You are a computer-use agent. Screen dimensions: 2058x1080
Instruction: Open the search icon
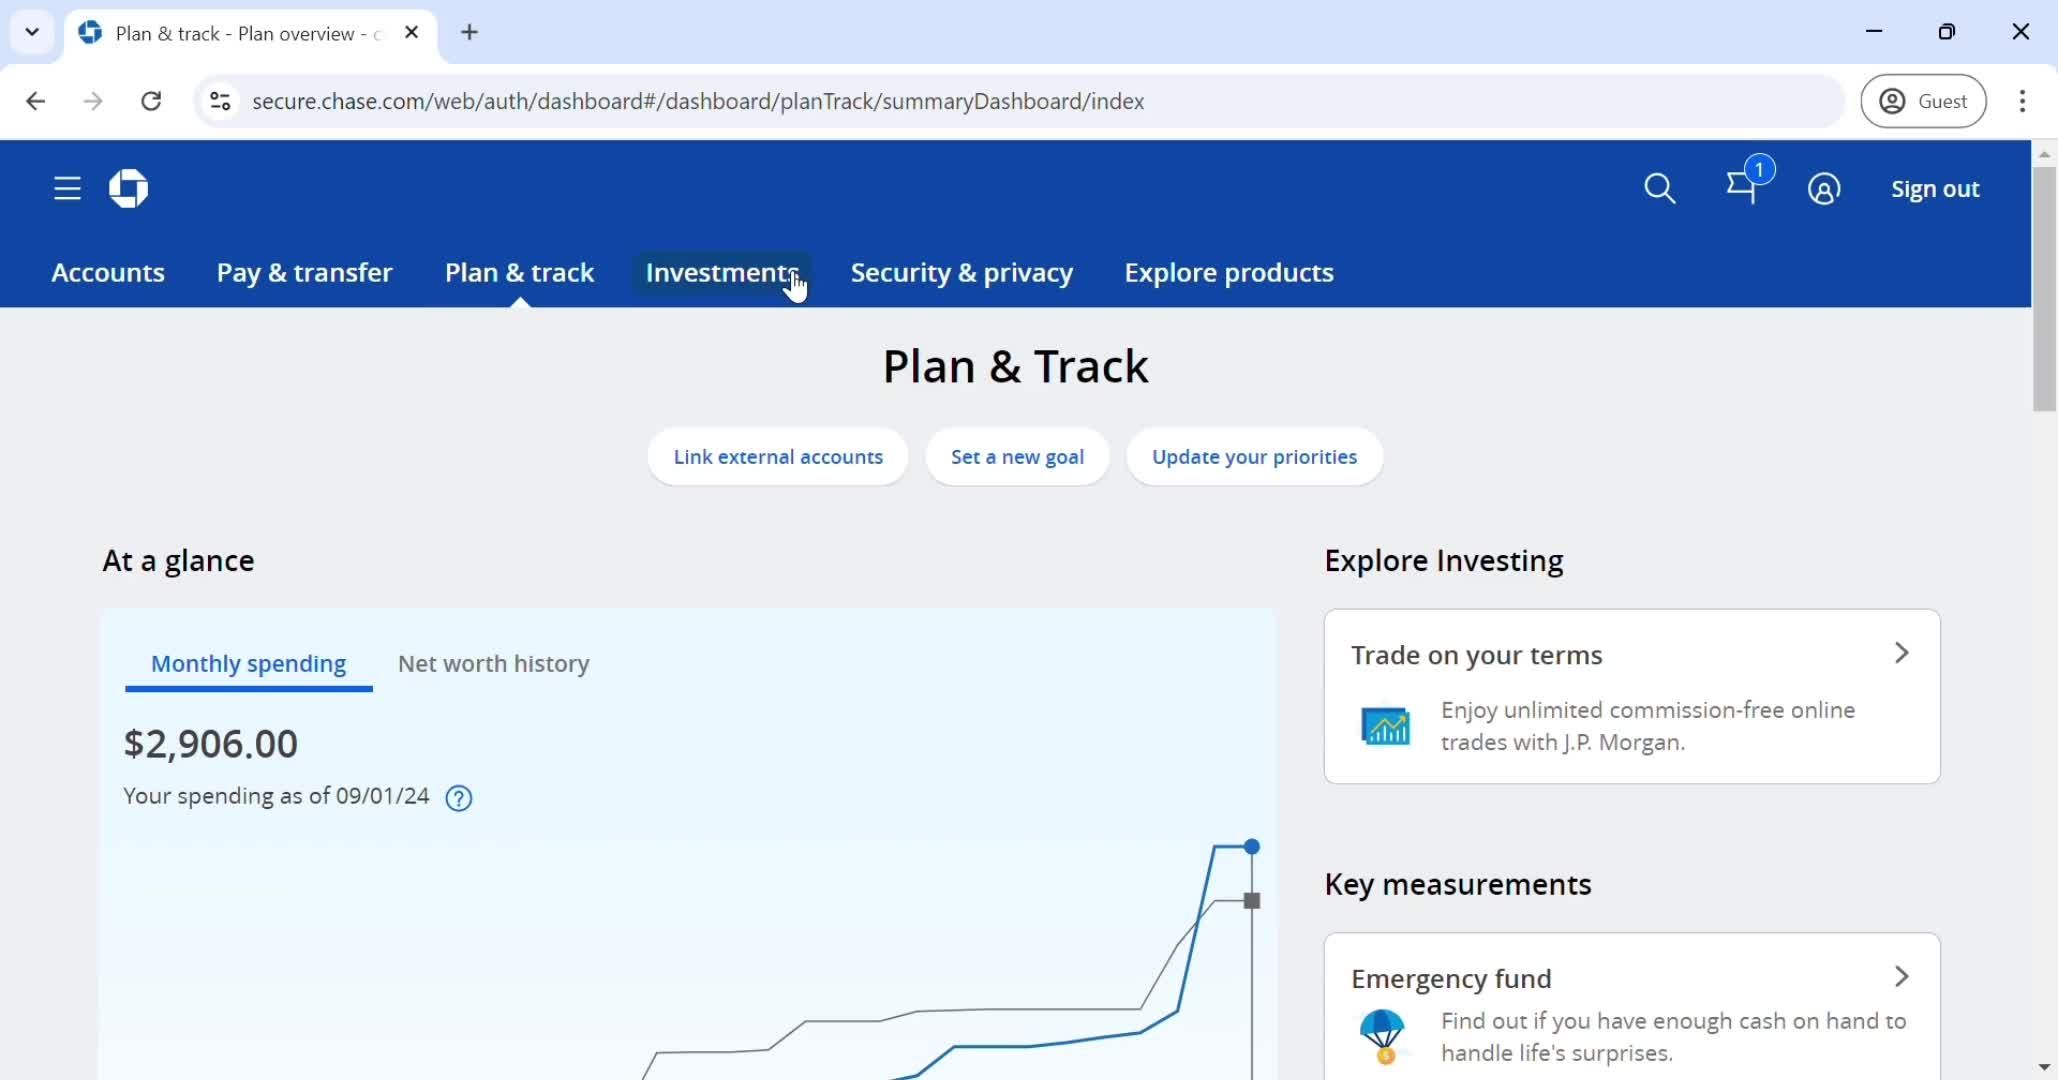(x=1662, y=188)
